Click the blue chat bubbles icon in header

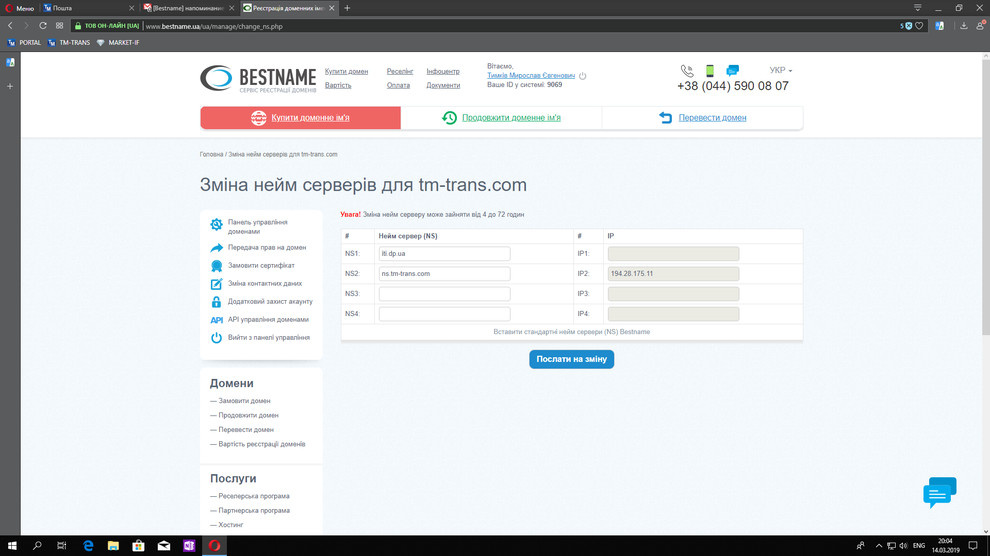pos(732,70)
